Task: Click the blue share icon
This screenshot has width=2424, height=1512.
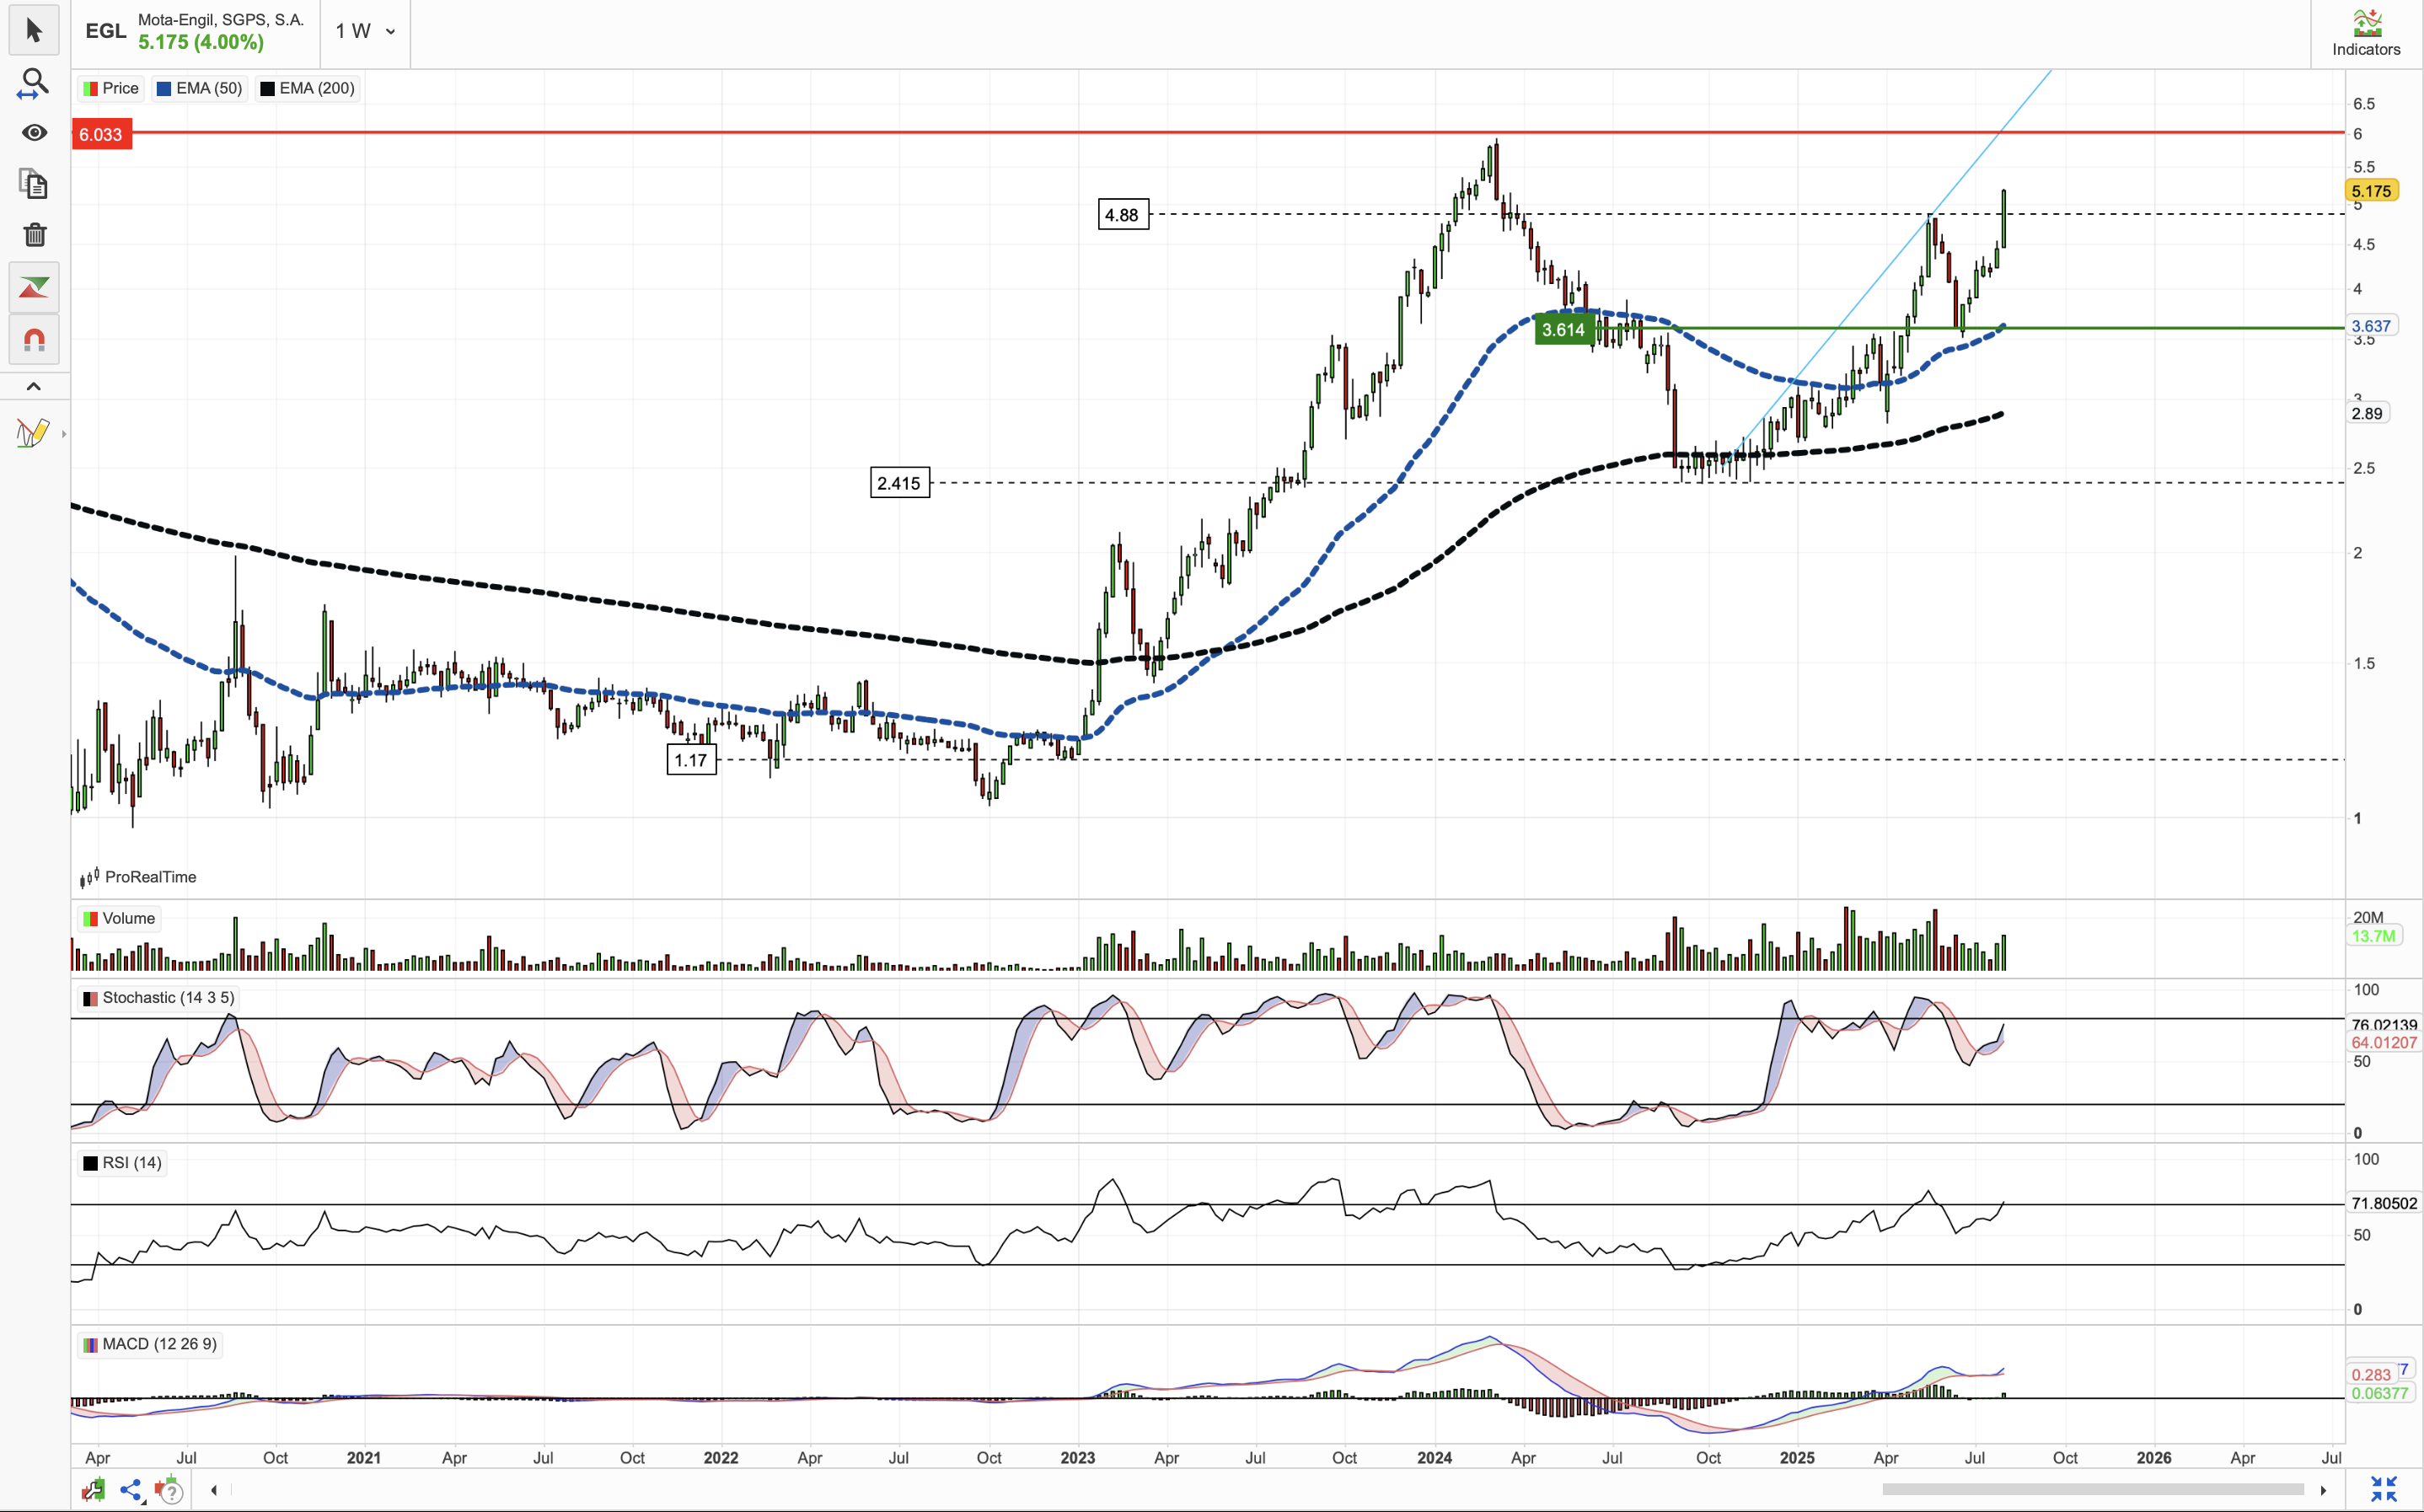Action: point(131,1490)
